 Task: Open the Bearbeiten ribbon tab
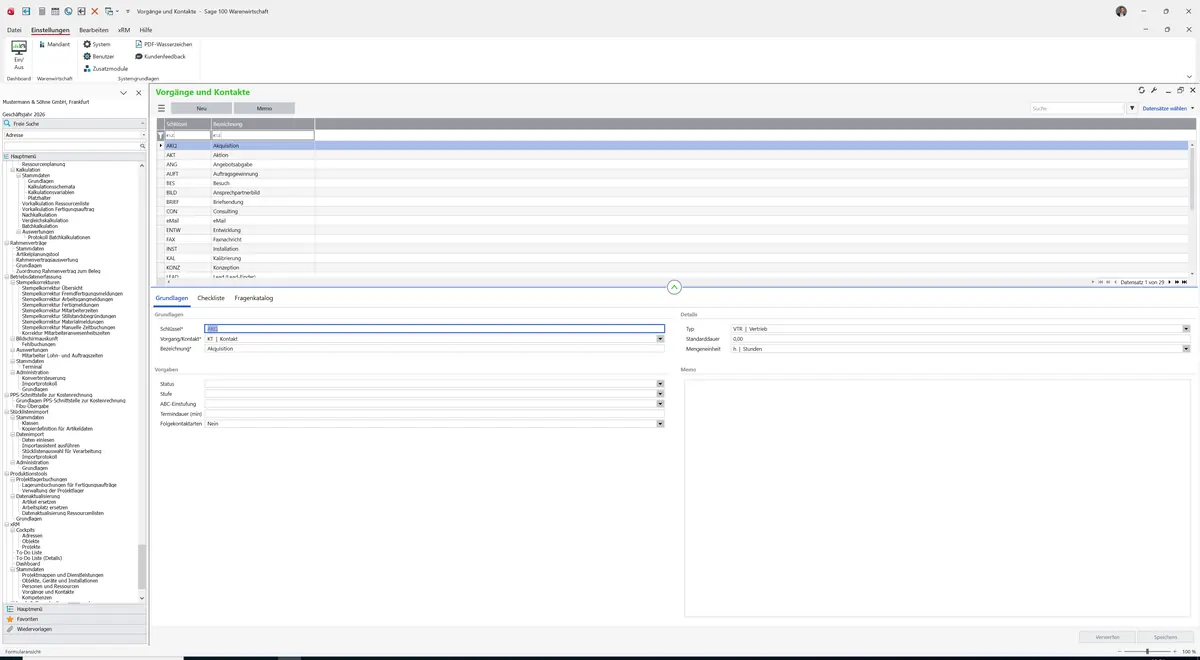pyautogui.click(x=94, y=30)
